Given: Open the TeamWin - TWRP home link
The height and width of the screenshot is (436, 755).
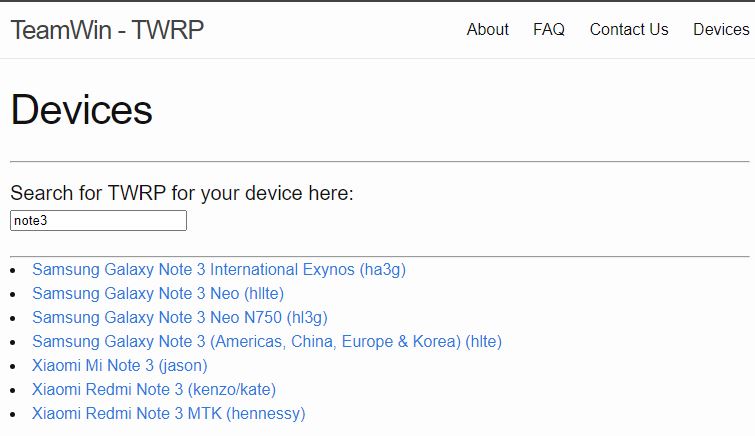Looking at the screenshot, I should tap(107, 30).
